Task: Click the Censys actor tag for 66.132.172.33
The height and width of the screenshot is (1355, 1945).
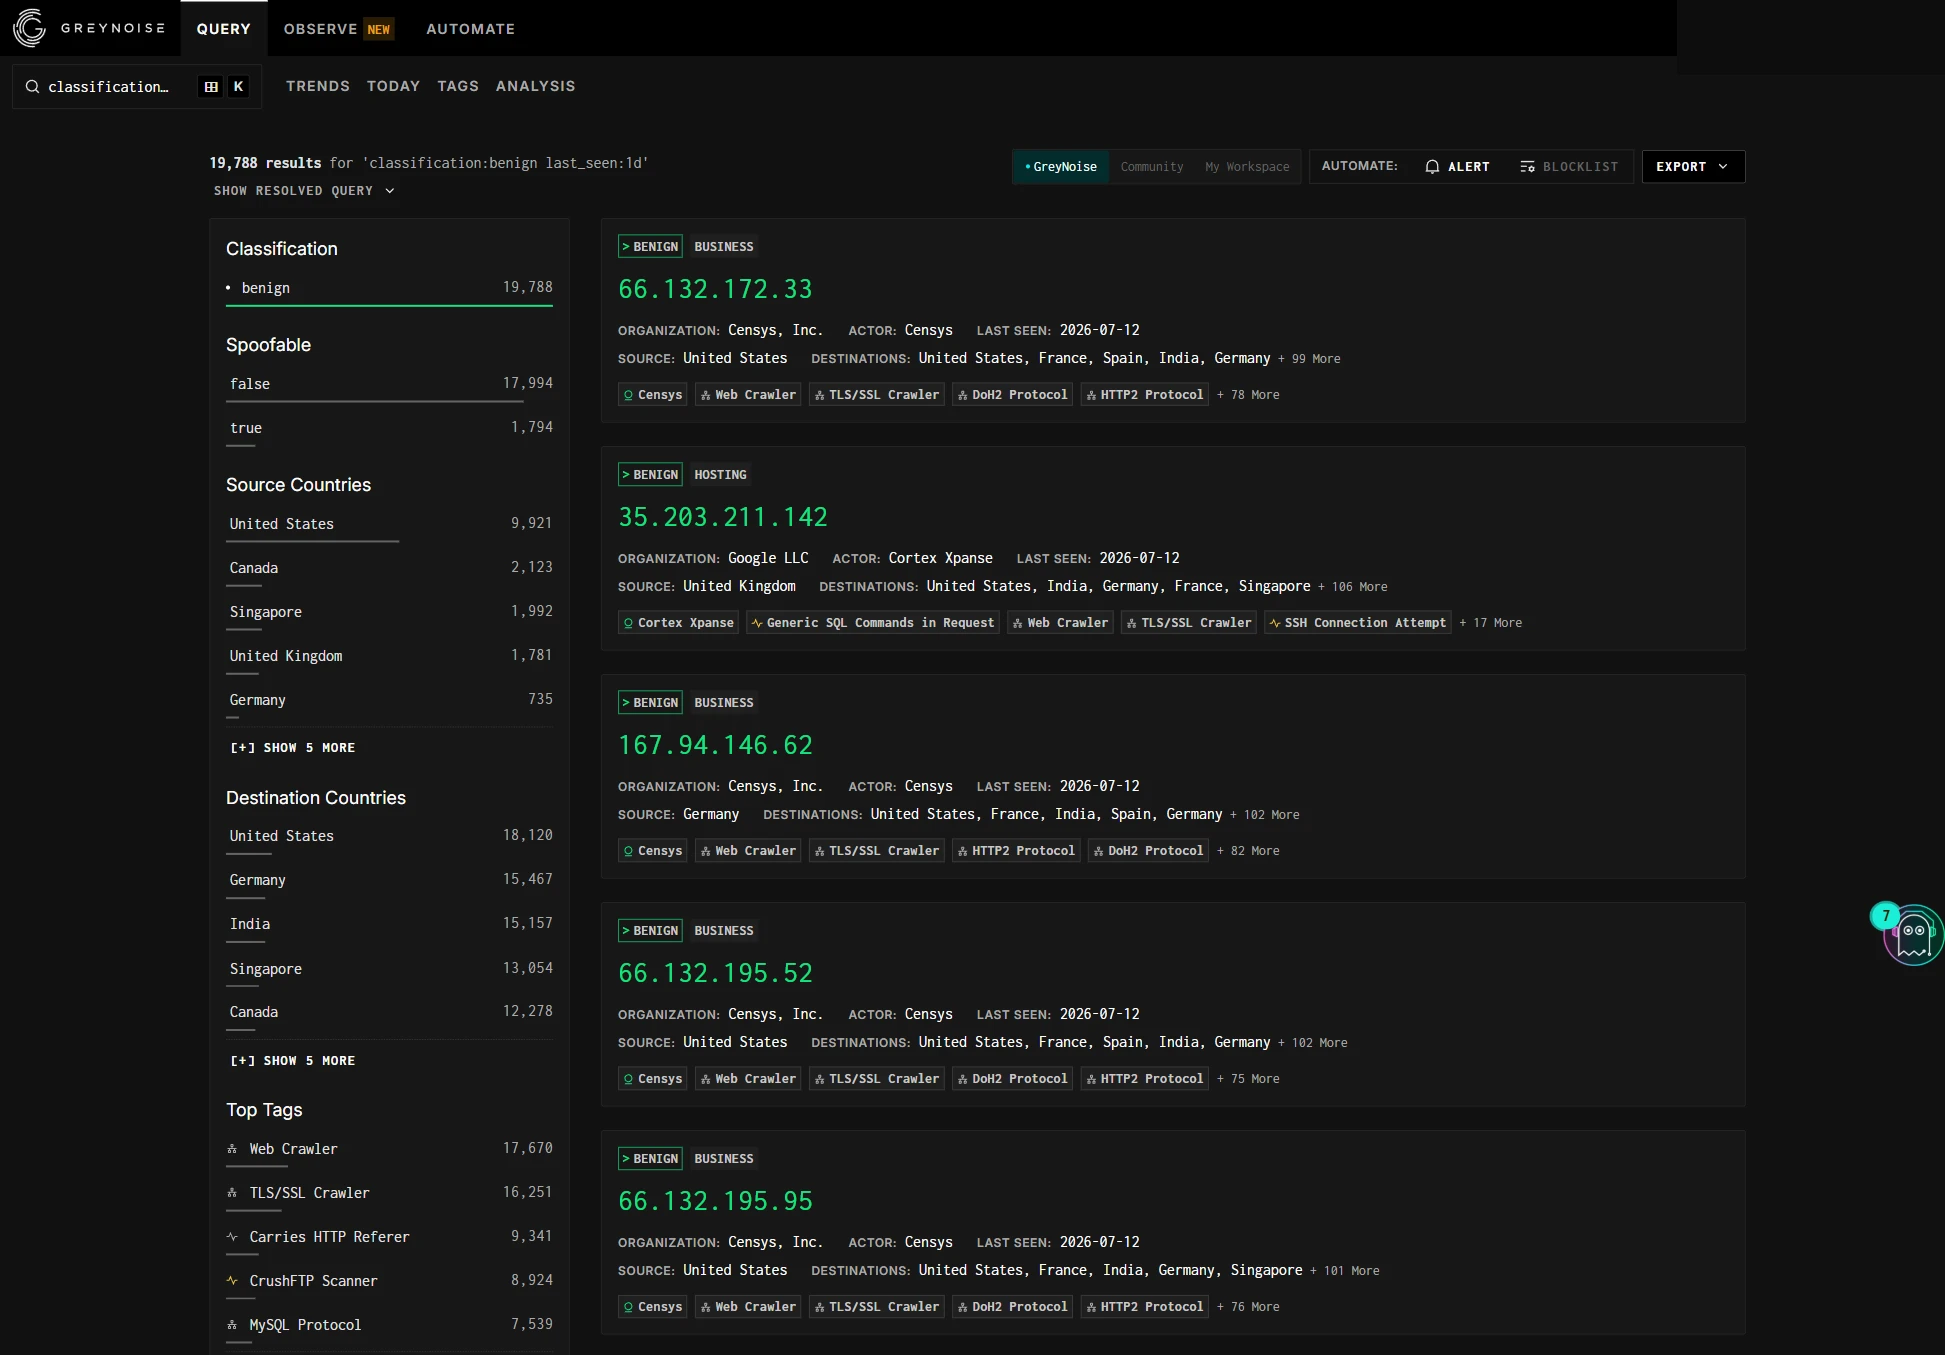Action: 652,395
